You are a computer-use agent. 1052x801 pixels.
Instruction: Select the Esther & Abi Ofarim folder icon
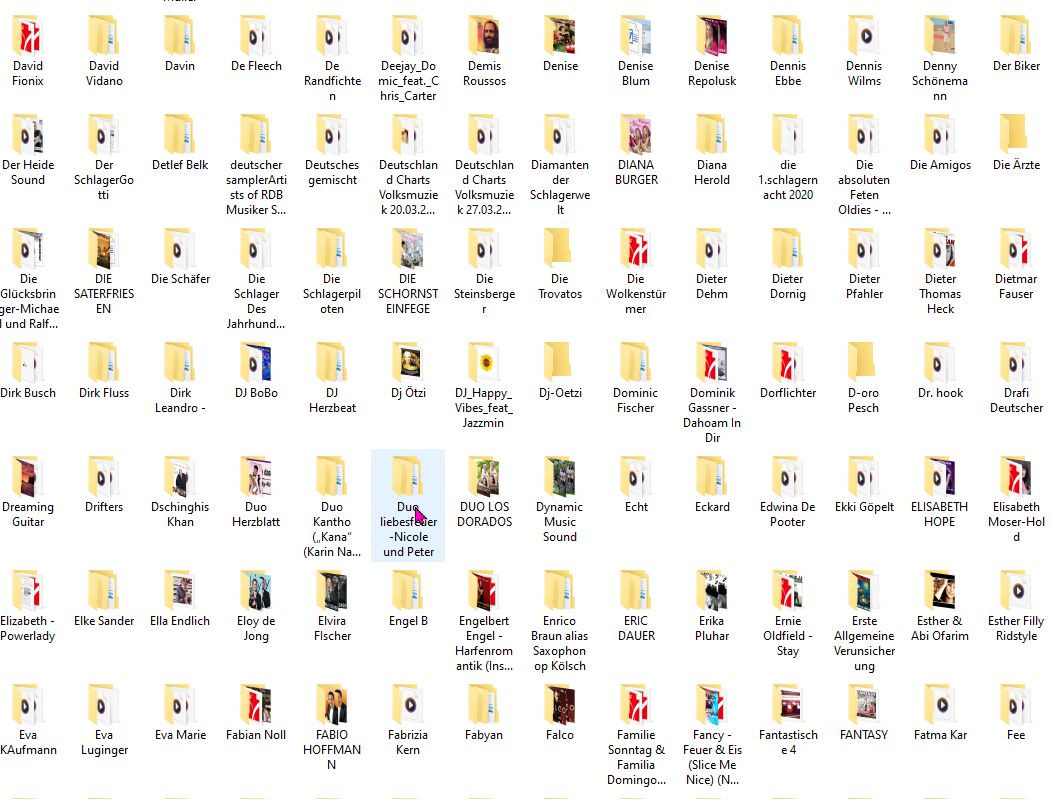pos(940,591)
